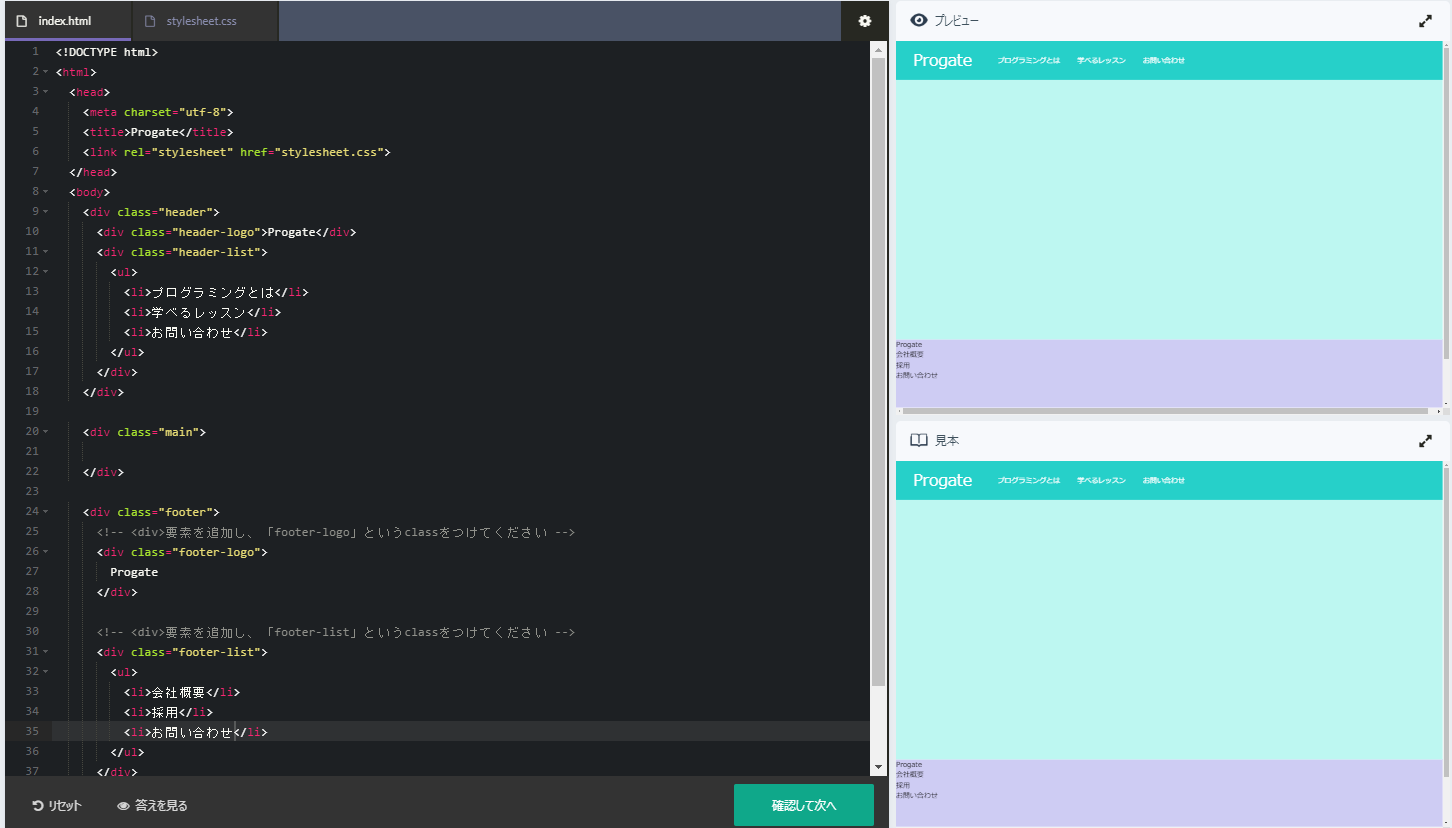This screenshot has height=828, width=1452.
Task: Collapse the header-list div fold at line 11
Action: pos(45,252)
